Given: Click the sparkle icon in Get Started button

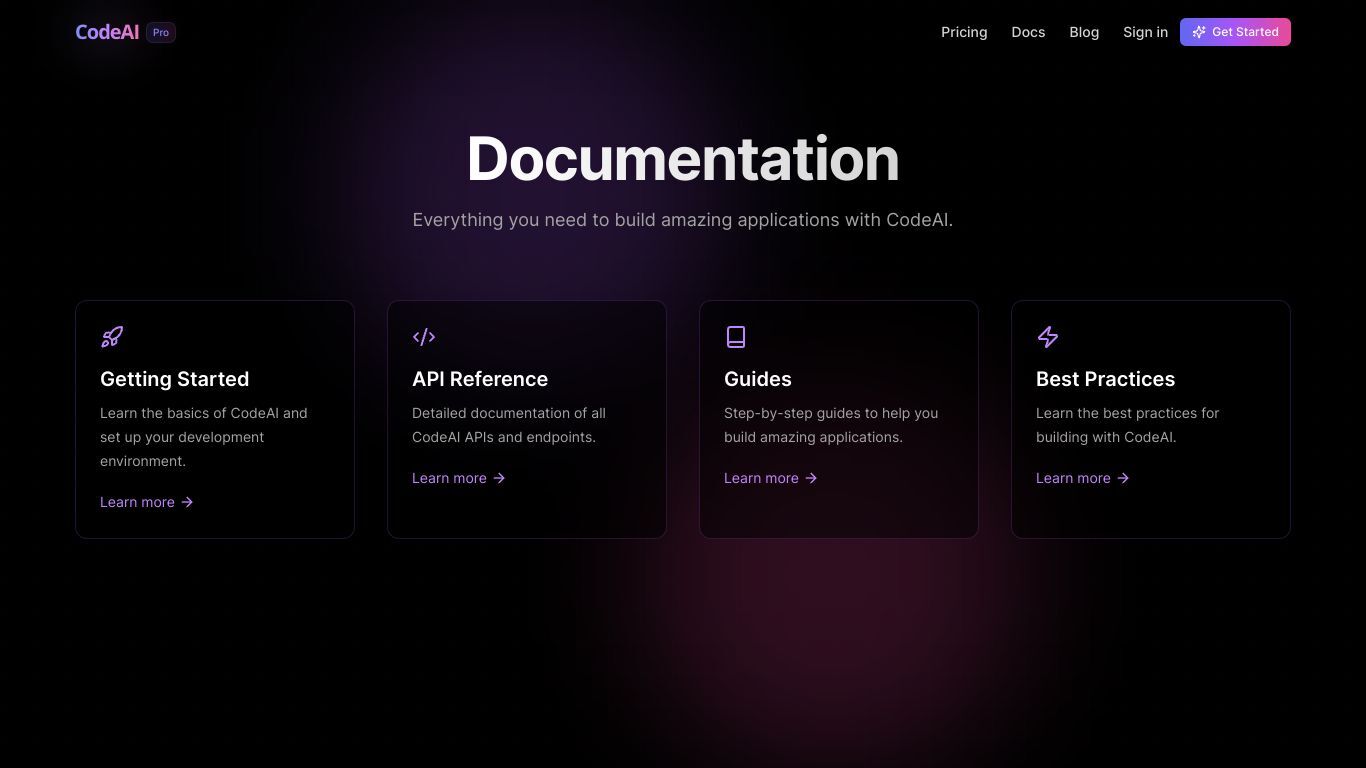Looking at the screenshot, I should pyautogui.click(x=1199, y=32).
